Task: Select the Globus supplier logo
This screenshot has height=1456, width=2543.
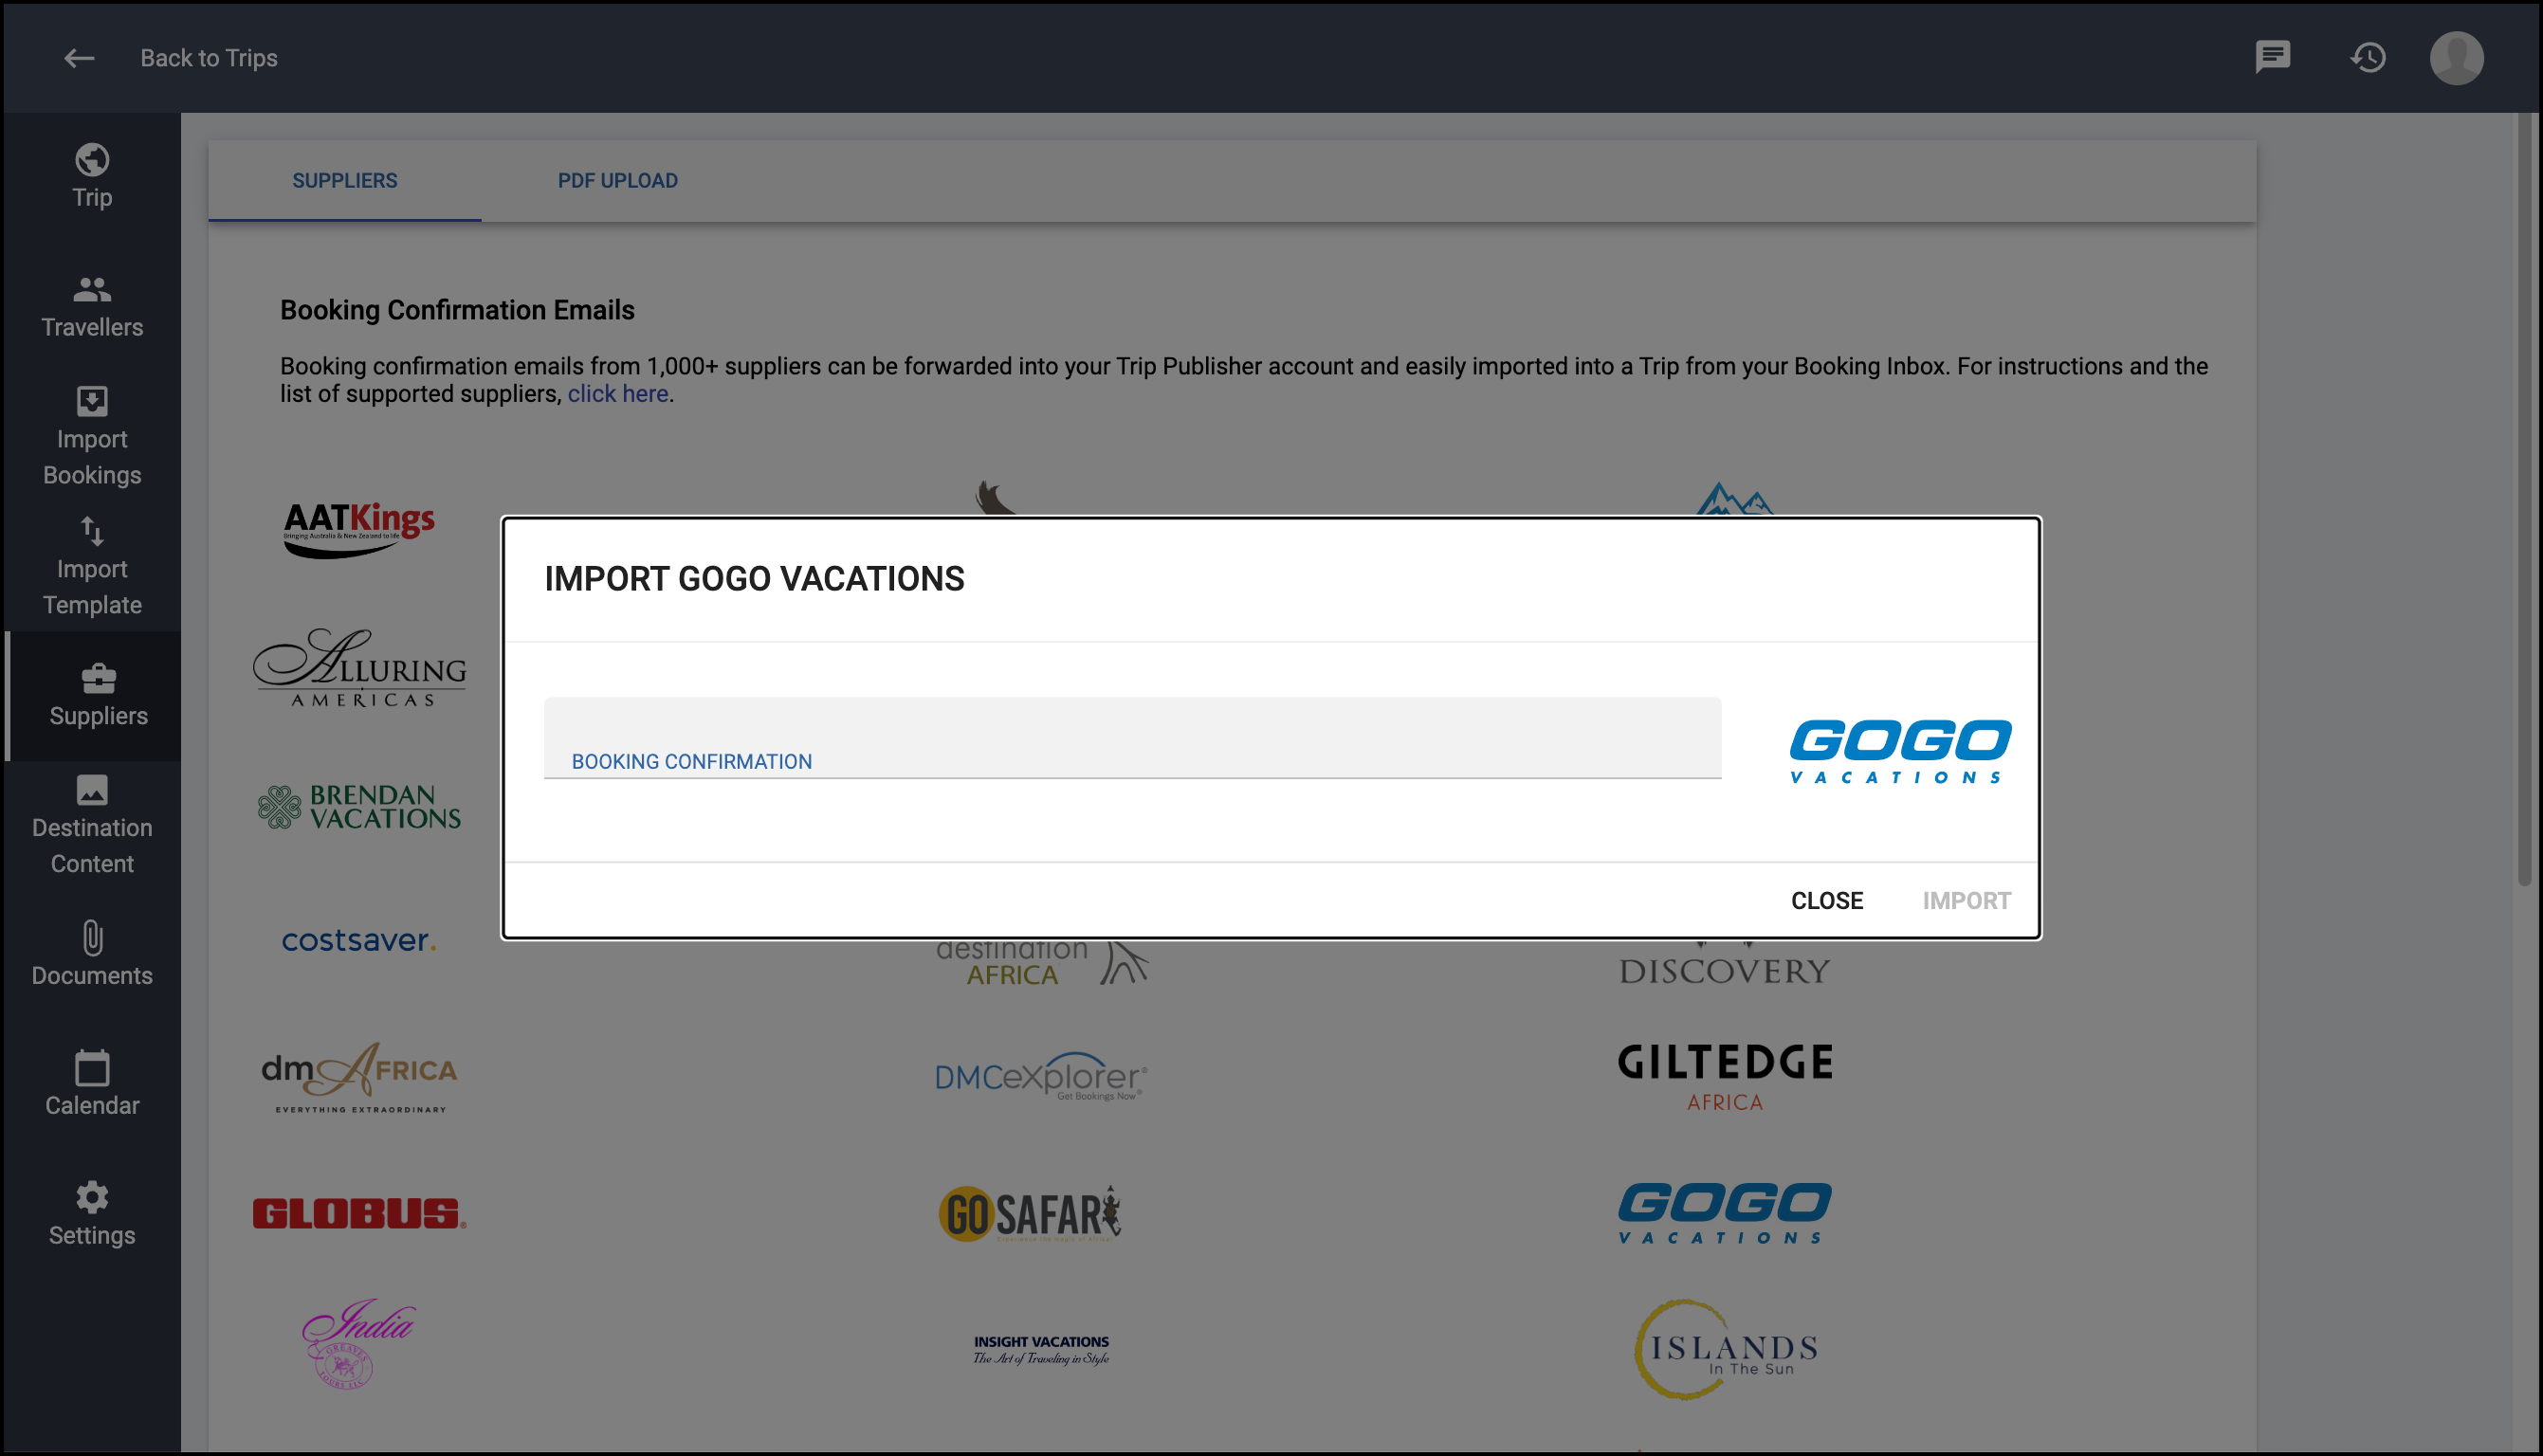Action: click(x=359, y=1214)
